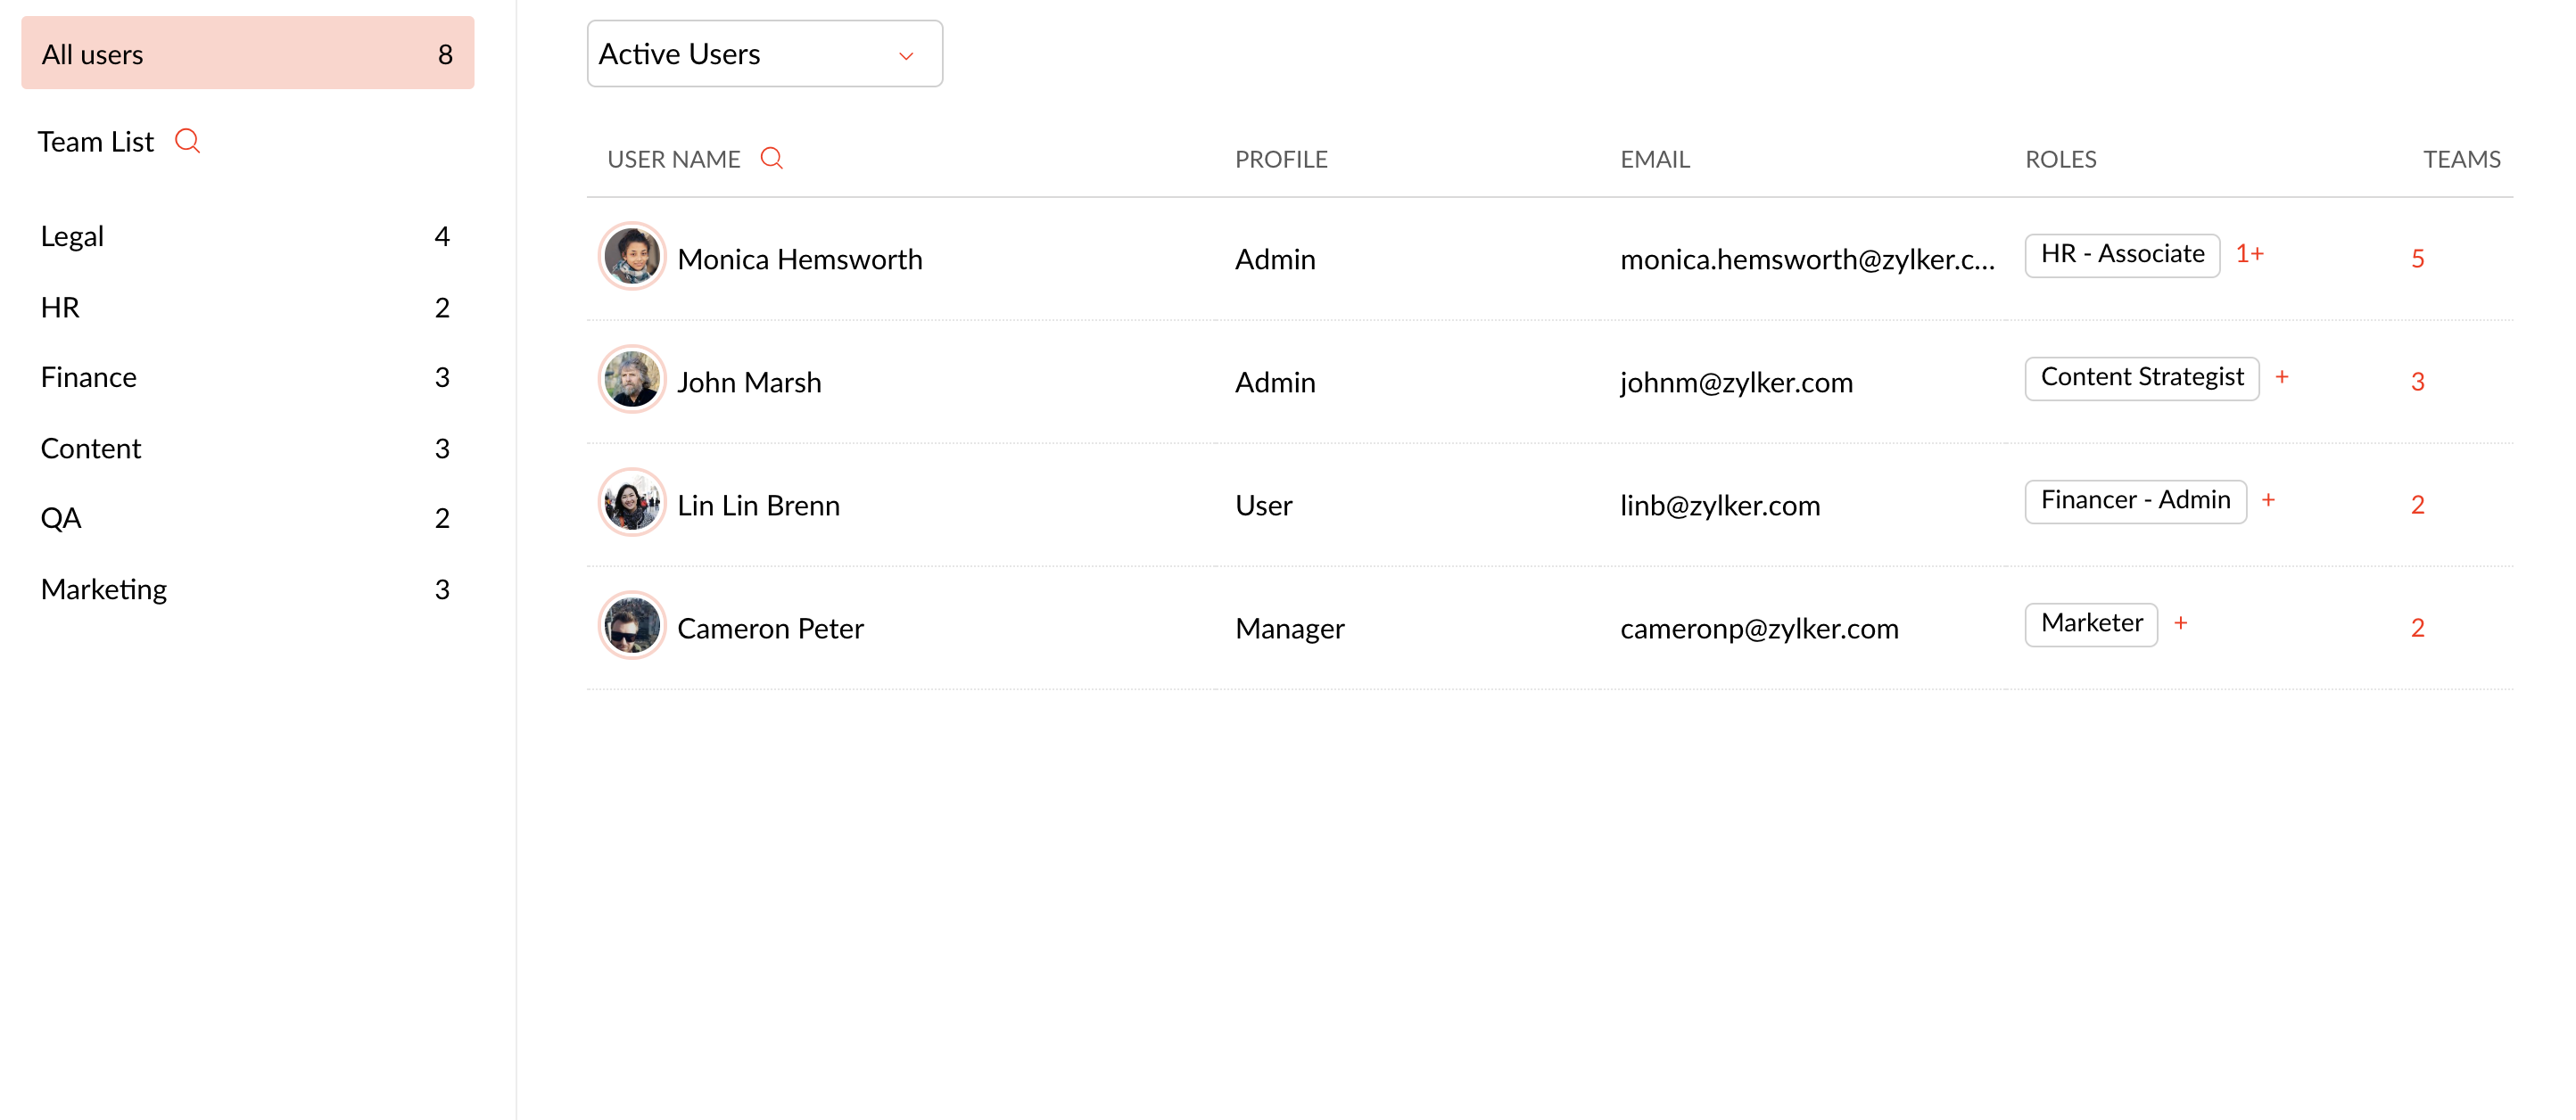Click the HR - Associate role tag
Viewport: 2576px width, 1120px height.
(2121, 255)
